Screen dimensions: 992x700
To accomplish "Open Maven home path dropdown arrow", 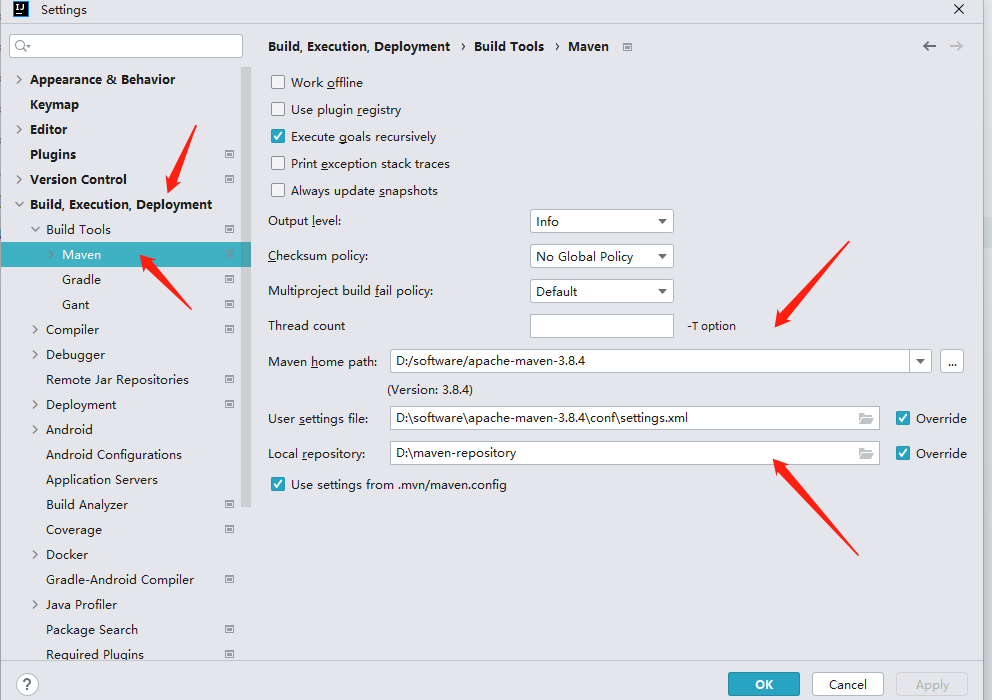I will 921,361.
